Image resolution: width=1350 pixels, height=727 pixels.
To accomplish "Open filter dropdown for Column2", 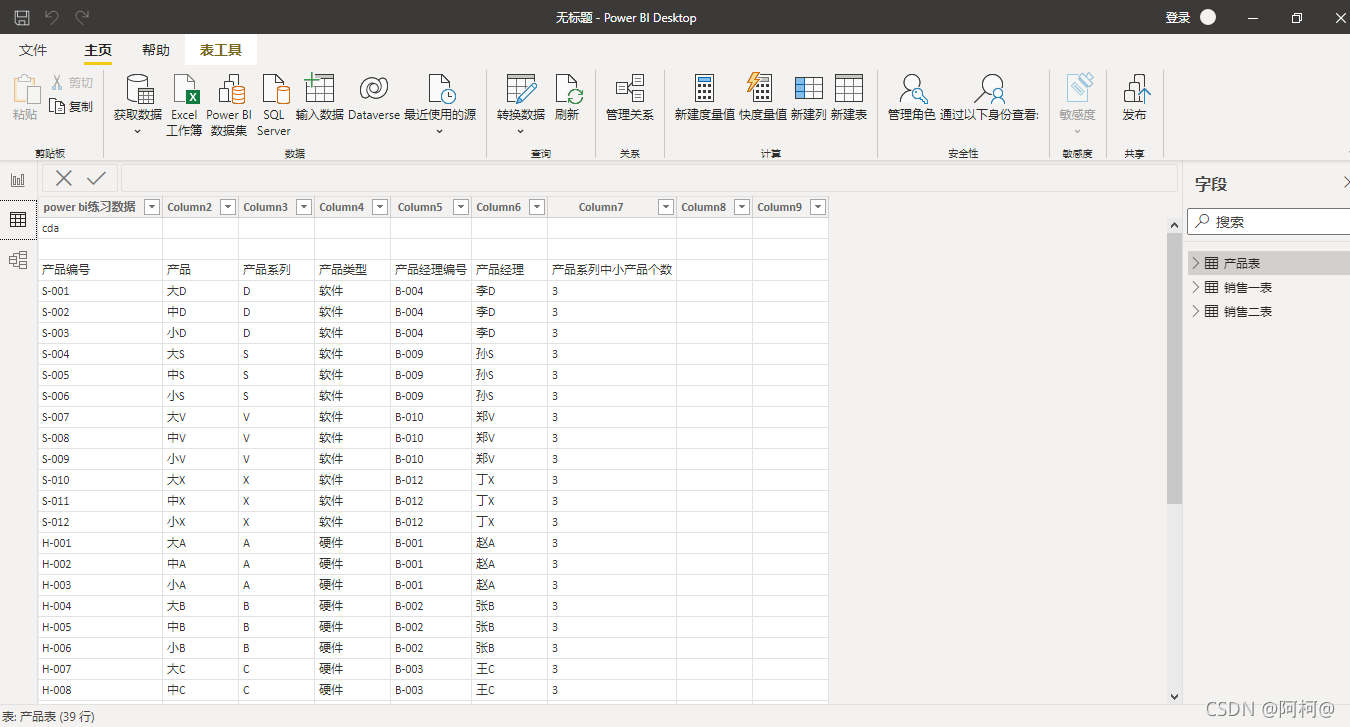I will [x=228, y=207].
